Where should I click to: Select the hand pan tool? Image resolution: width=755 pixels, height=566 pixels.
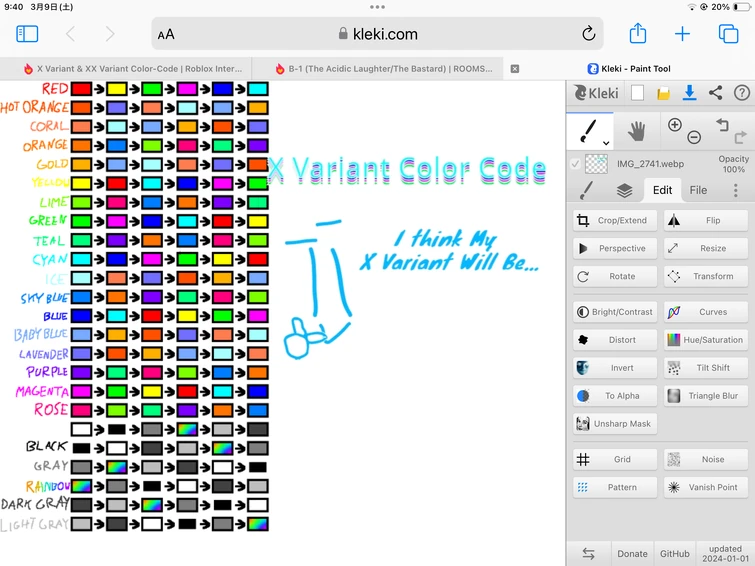tap(636, 131)
